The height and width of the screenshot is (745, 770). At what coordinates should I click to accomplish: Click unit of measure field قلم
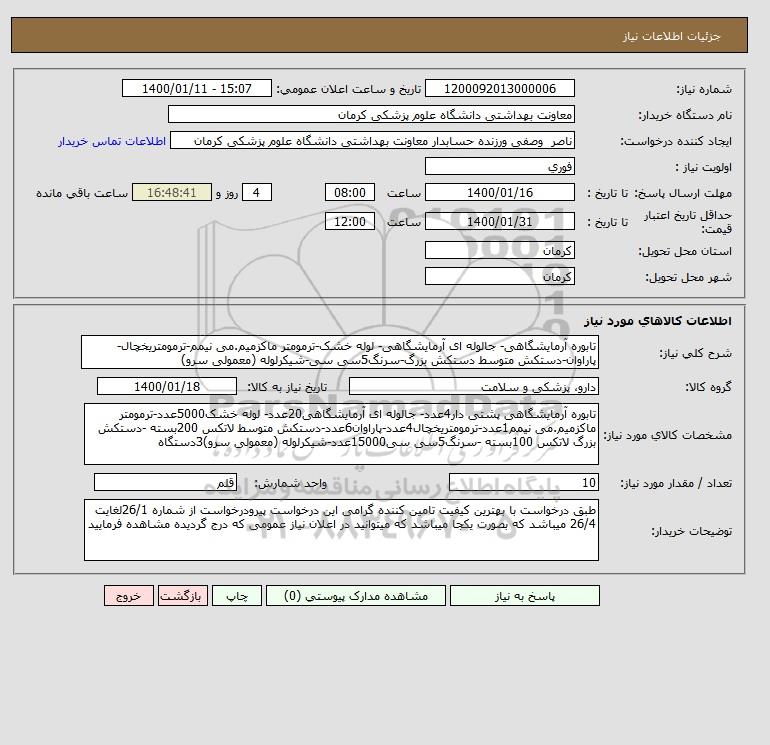click(165, 483)
